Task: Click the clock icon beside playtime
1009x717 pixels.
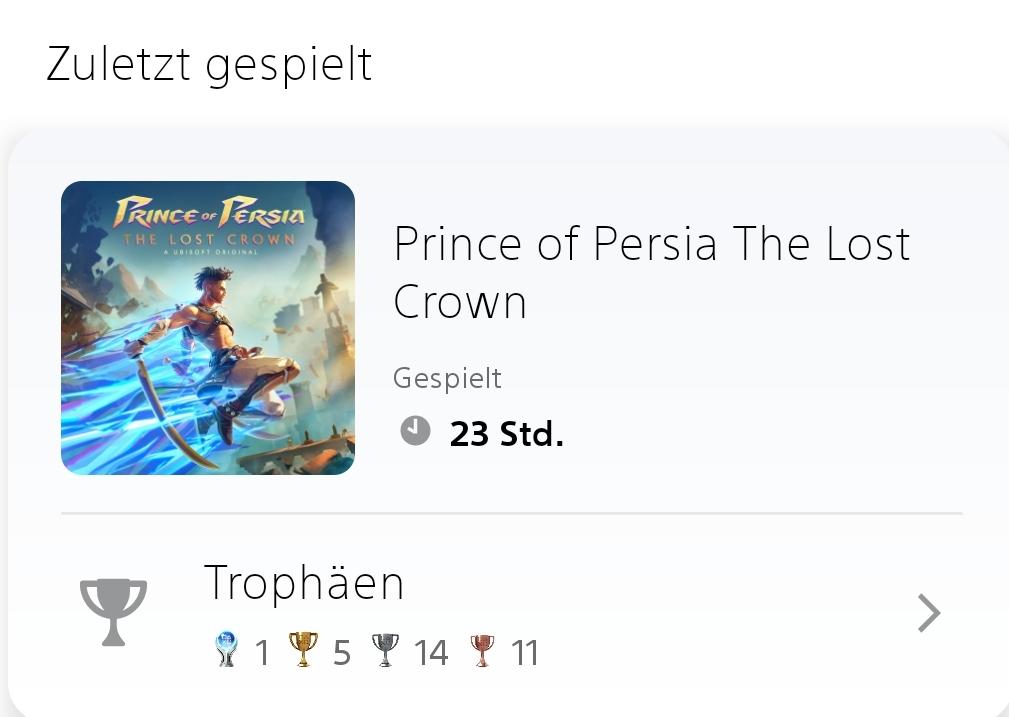Action: [x=415, y=431]
